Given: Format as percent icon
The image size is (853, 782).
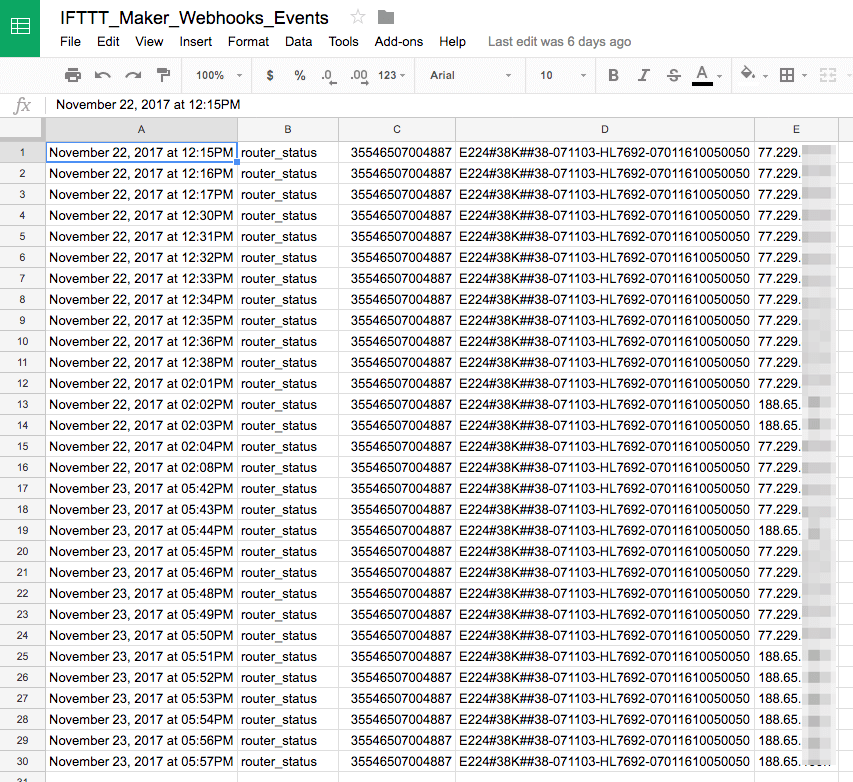Looking at the screenshot, I should point(299,75).
